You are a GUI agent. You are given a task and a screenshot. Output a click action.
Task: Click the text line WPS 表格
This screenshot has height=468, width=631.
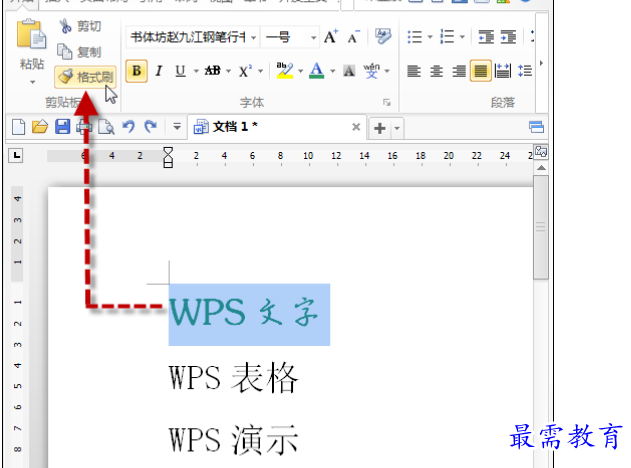click(x=233, y=377)
